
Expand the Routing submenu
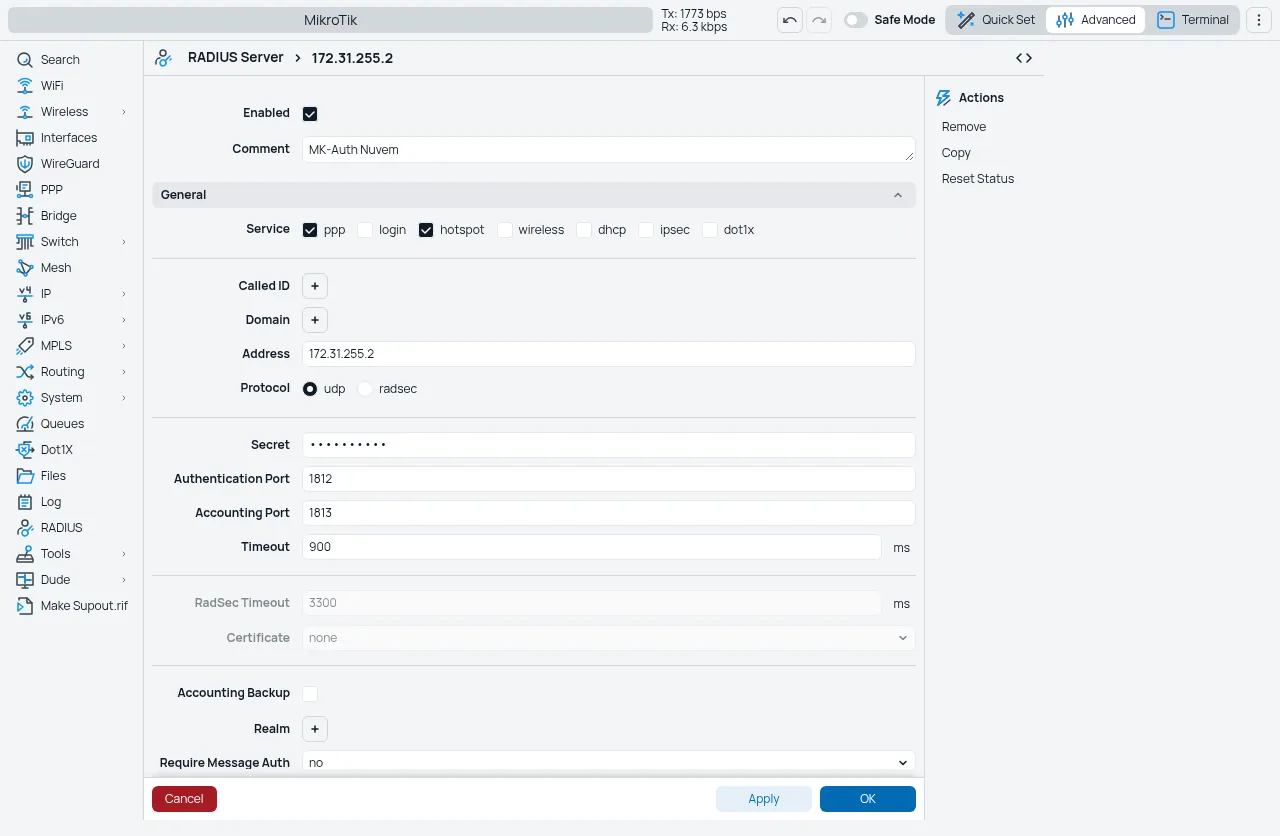coord(124,372)
